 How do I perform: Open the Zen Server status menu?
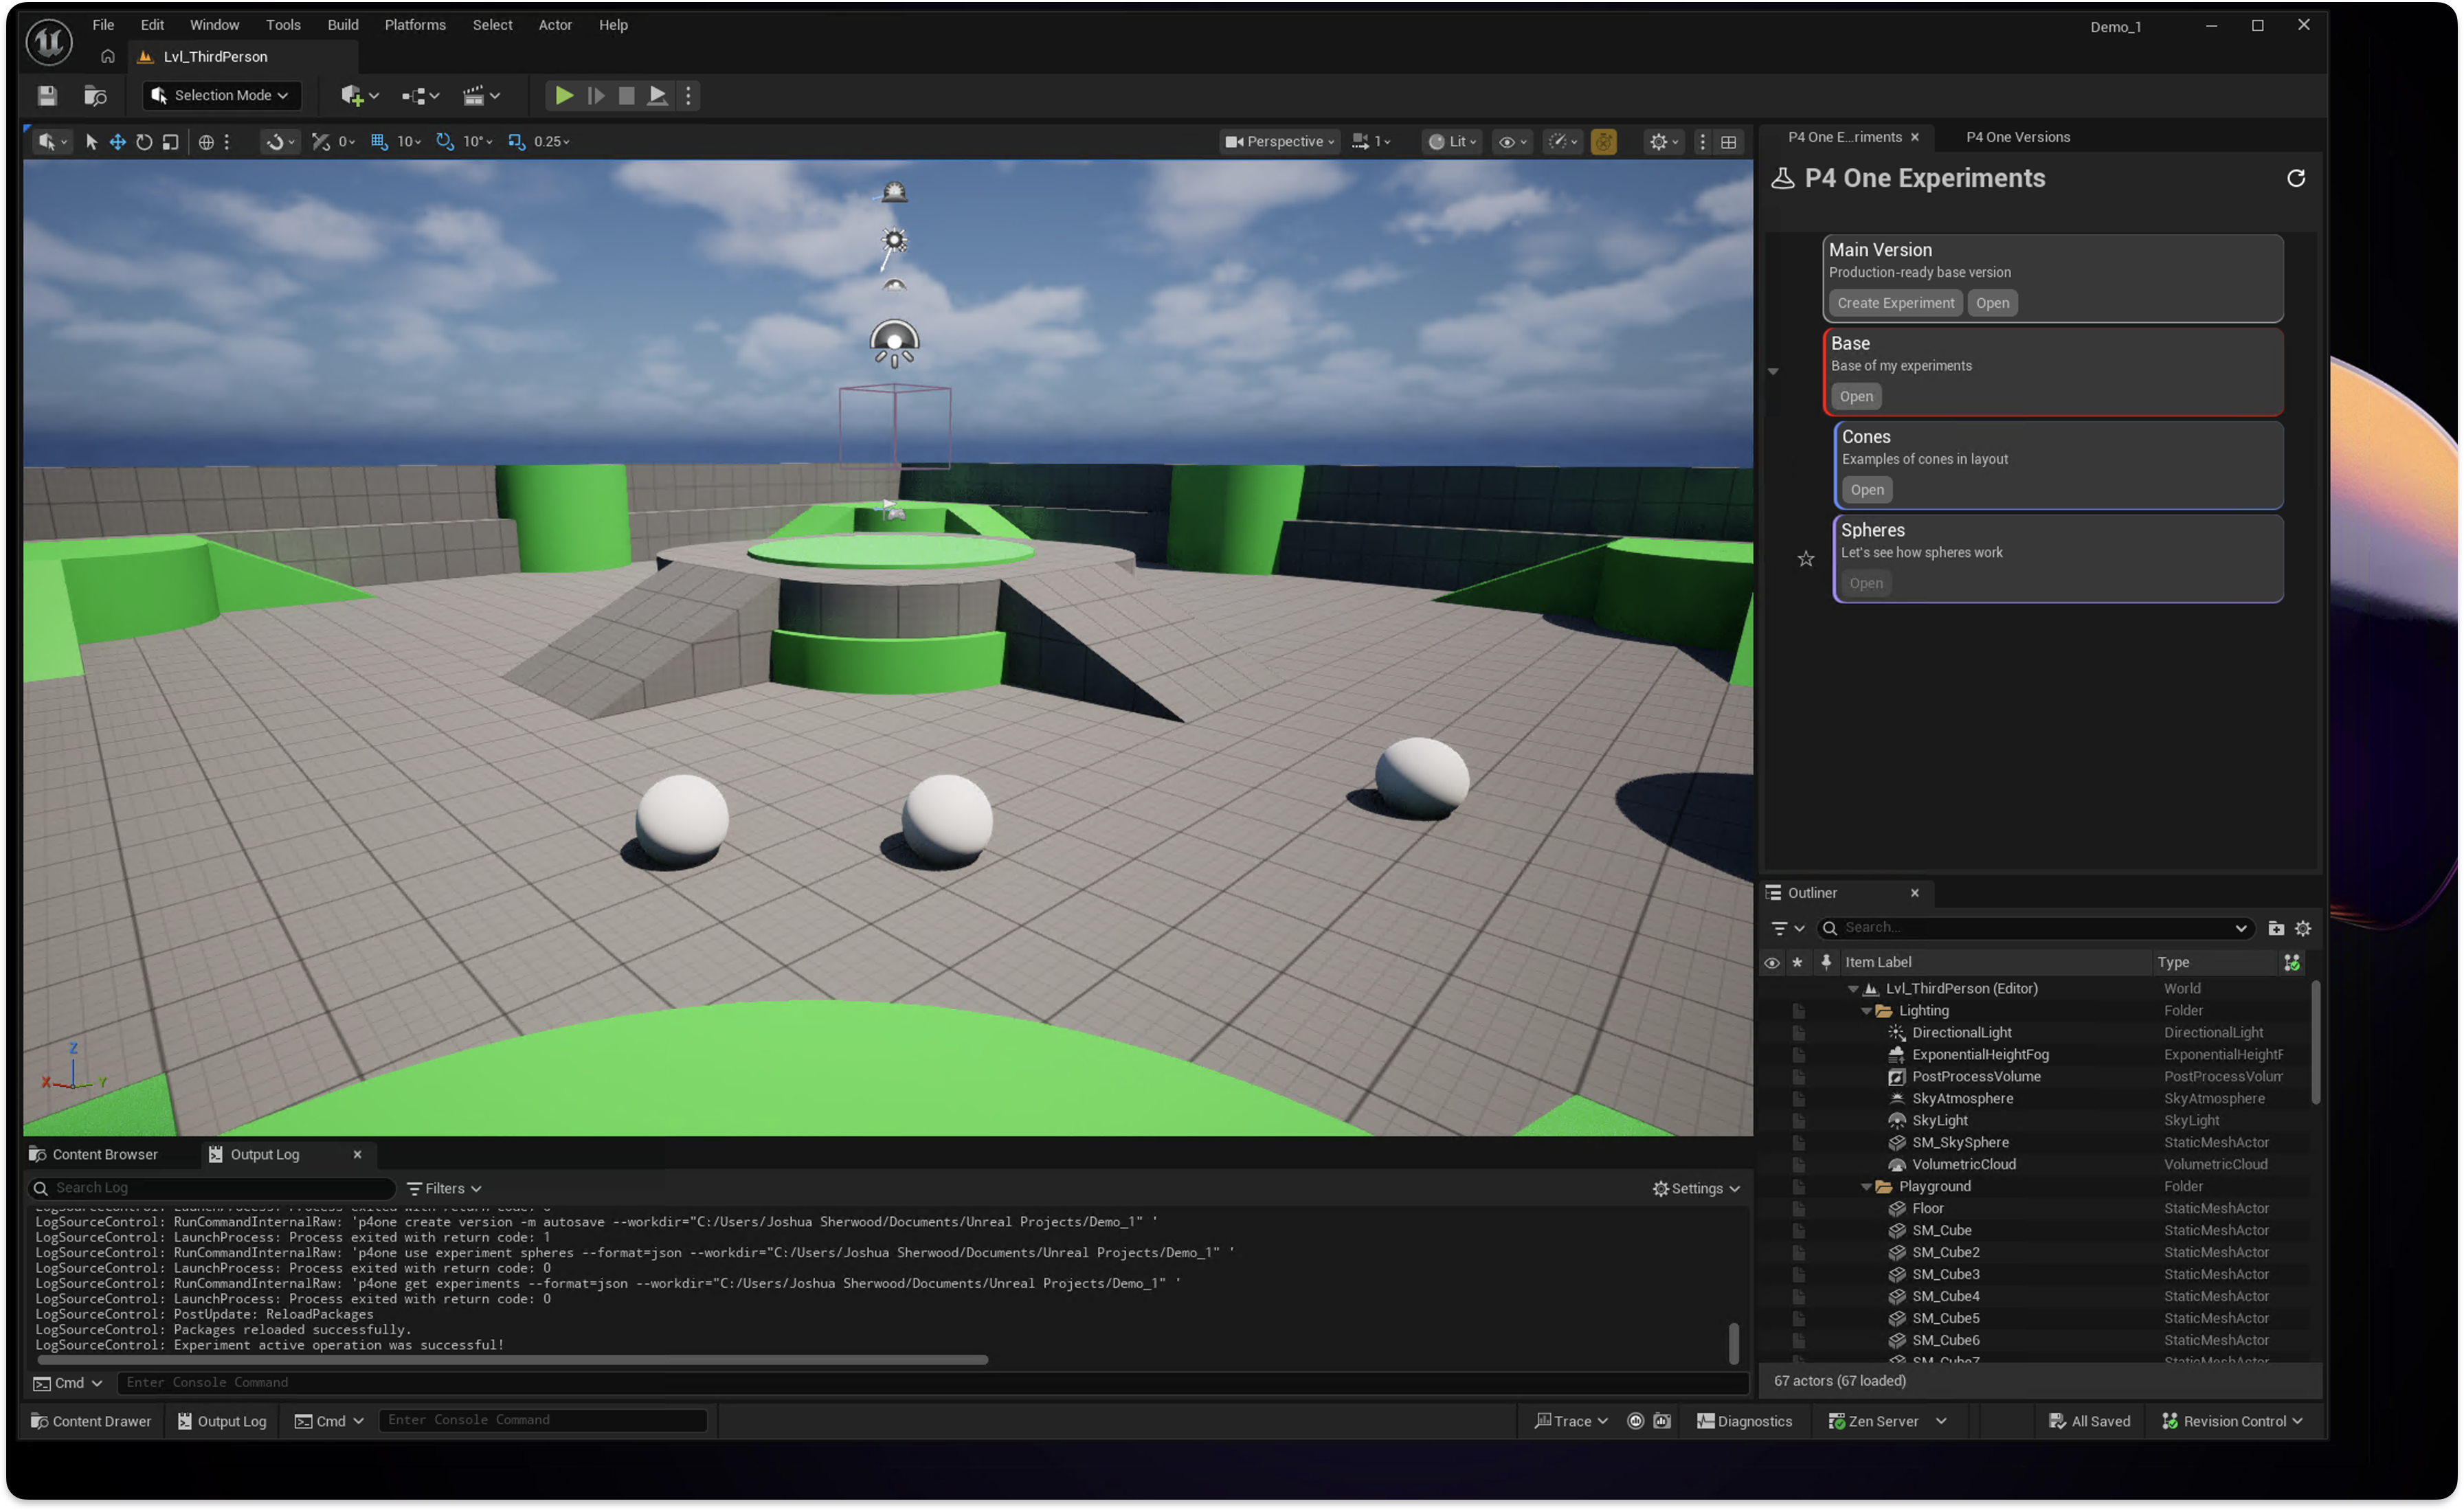click(1886, 1421)
